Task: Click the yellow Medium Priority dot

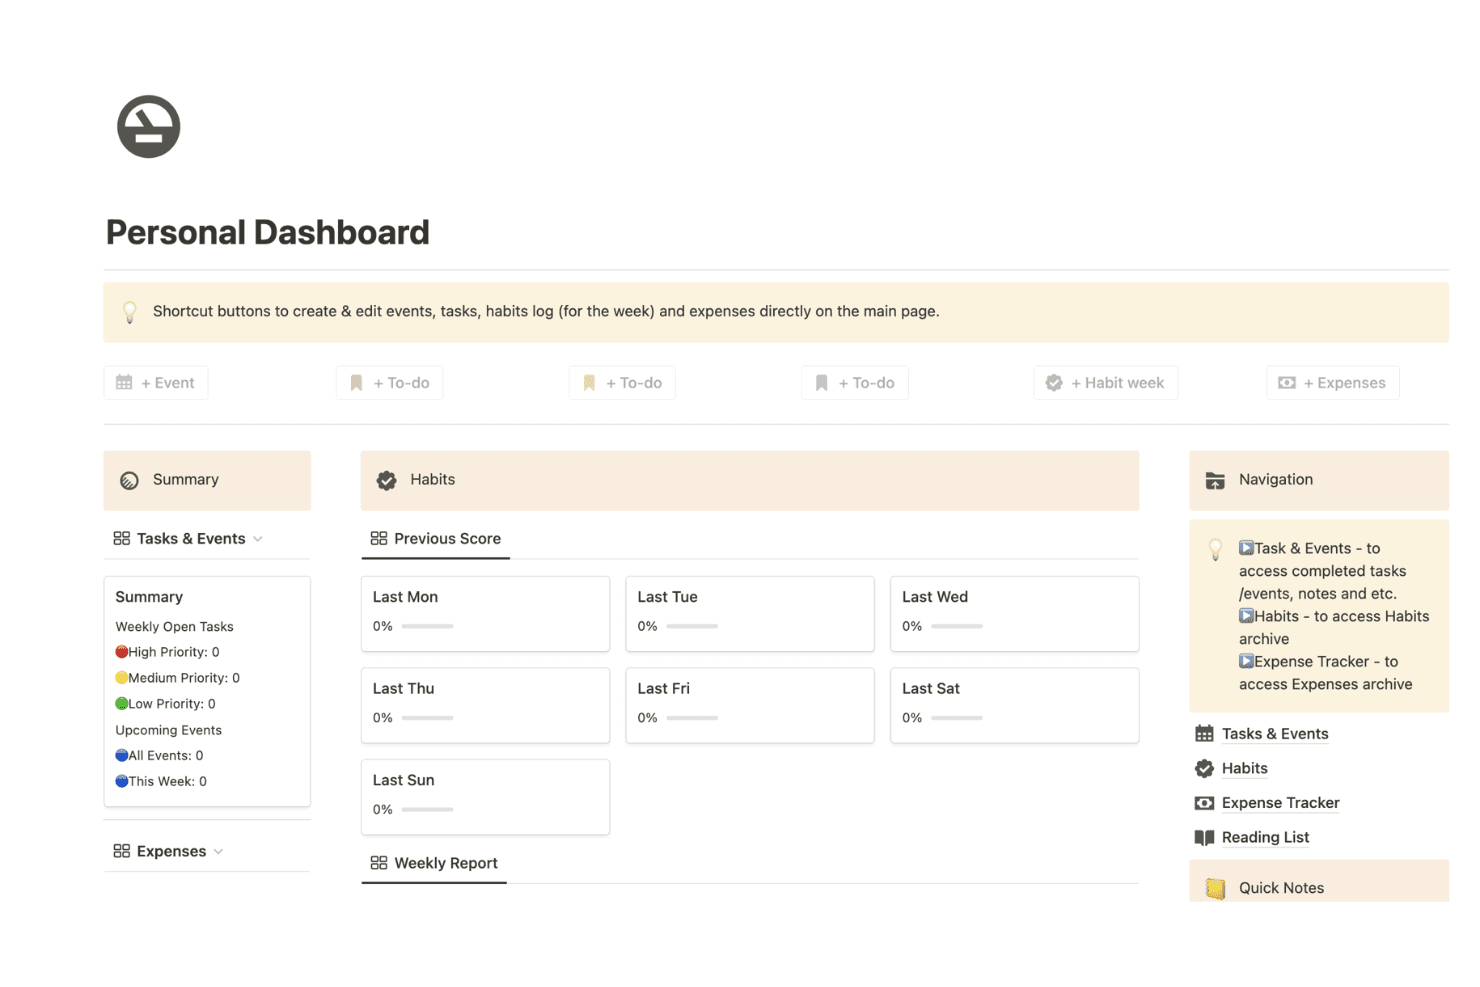Action: click(122, 678)
